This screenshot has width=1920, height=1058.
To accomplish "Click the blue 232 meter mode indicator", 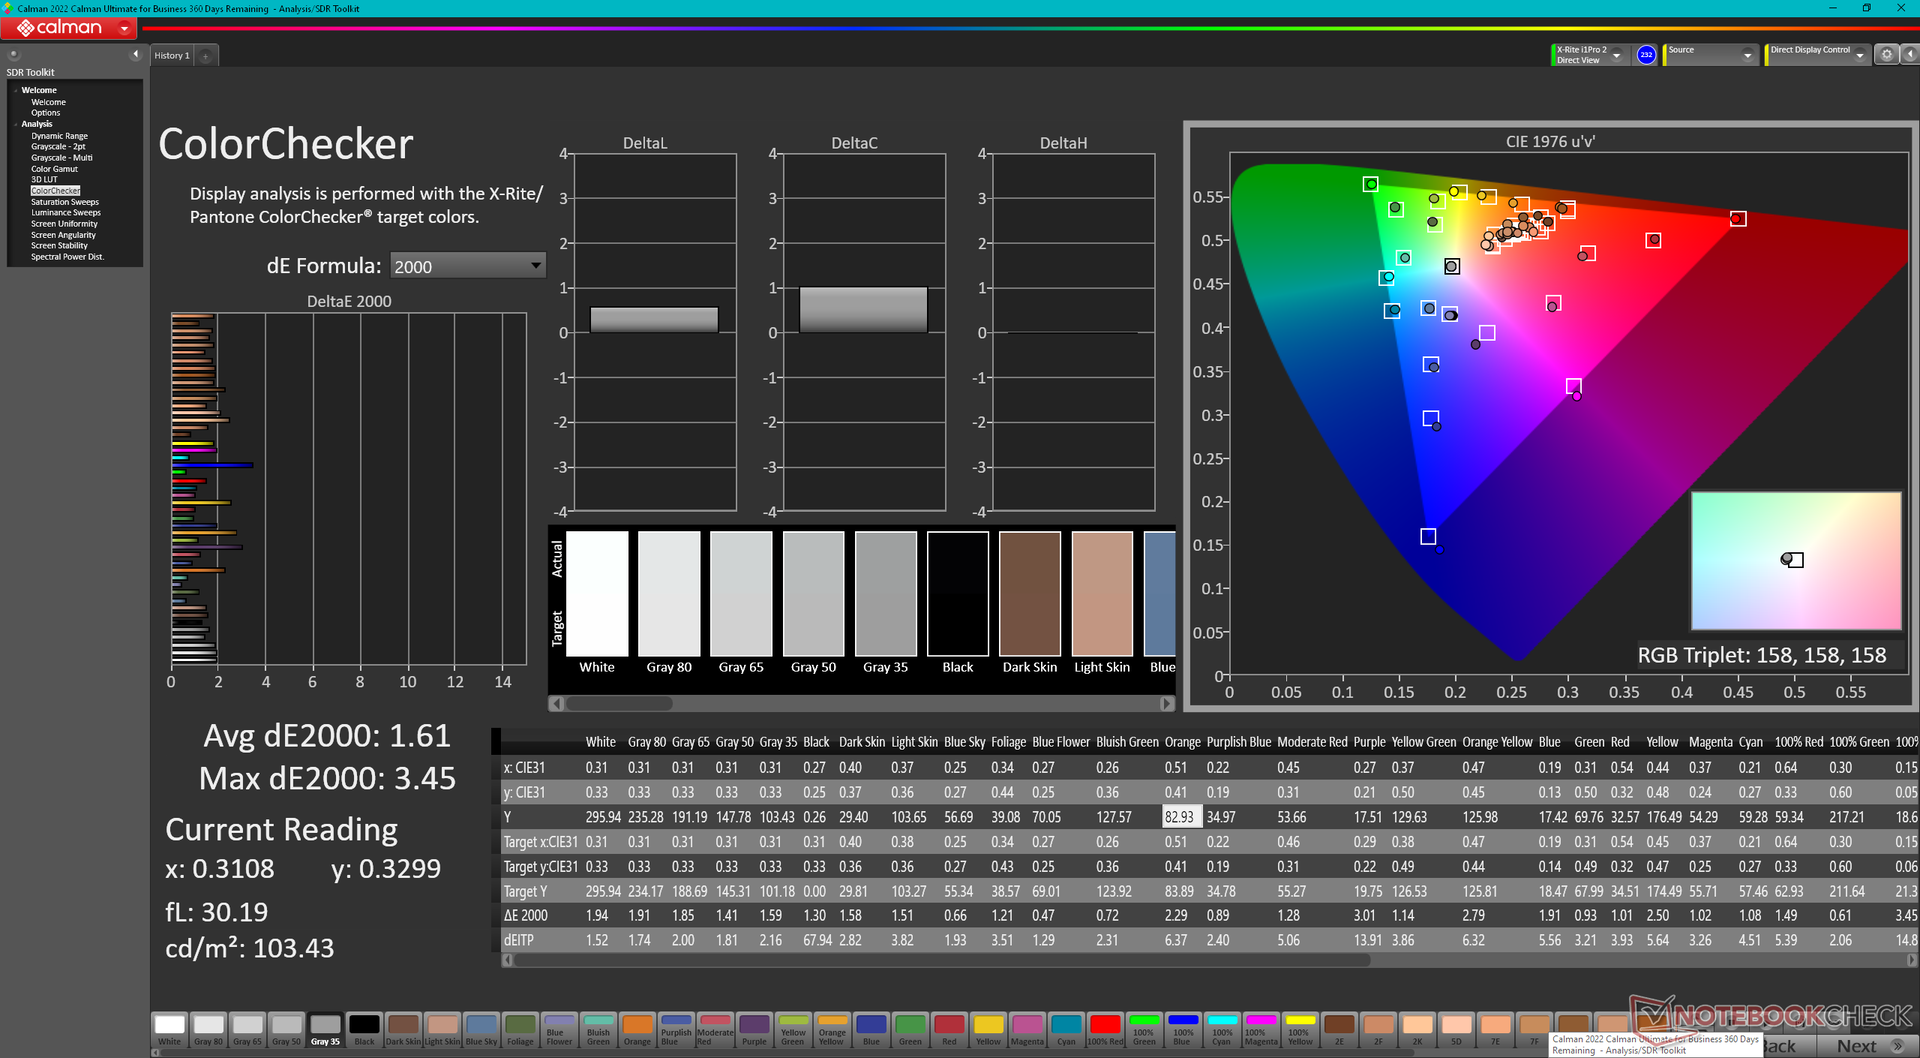I will tap(1646, 55).
